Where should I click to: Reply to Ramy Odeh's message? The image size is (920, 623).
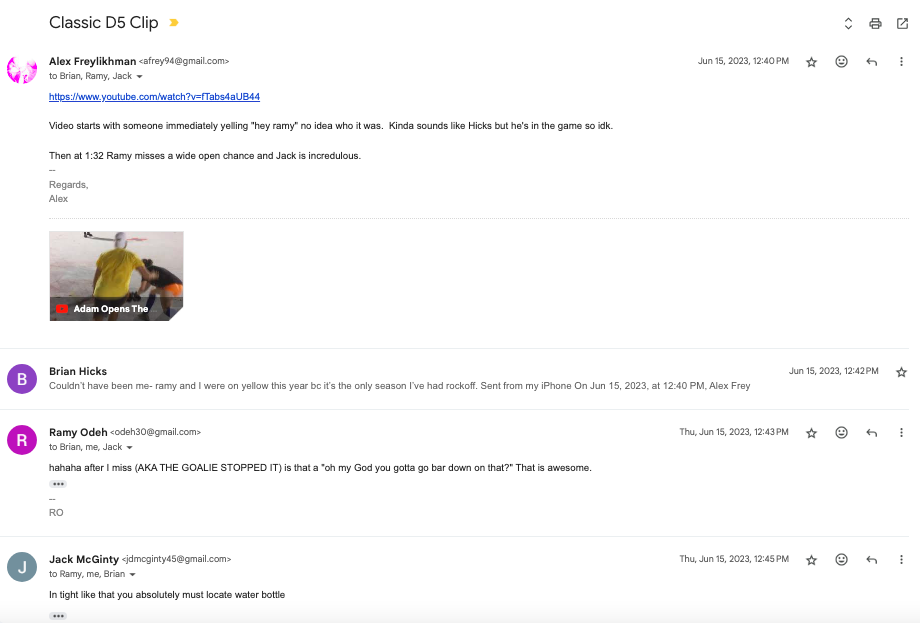(x=871, y=433)
